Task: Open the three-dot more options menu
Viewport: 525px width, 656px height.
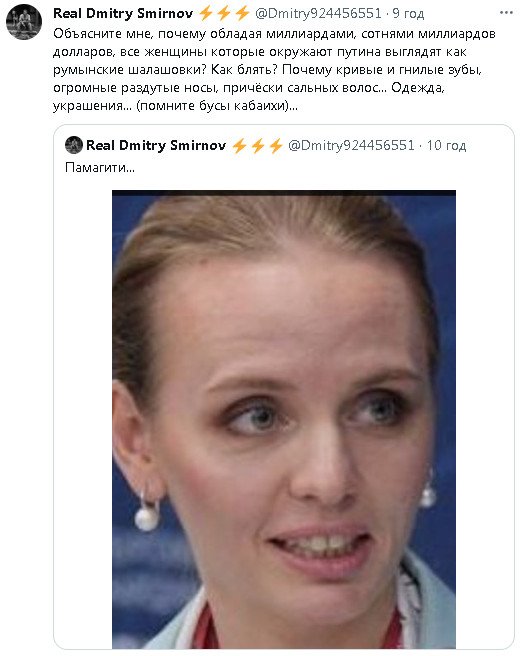Action: (x=506, y=13)
